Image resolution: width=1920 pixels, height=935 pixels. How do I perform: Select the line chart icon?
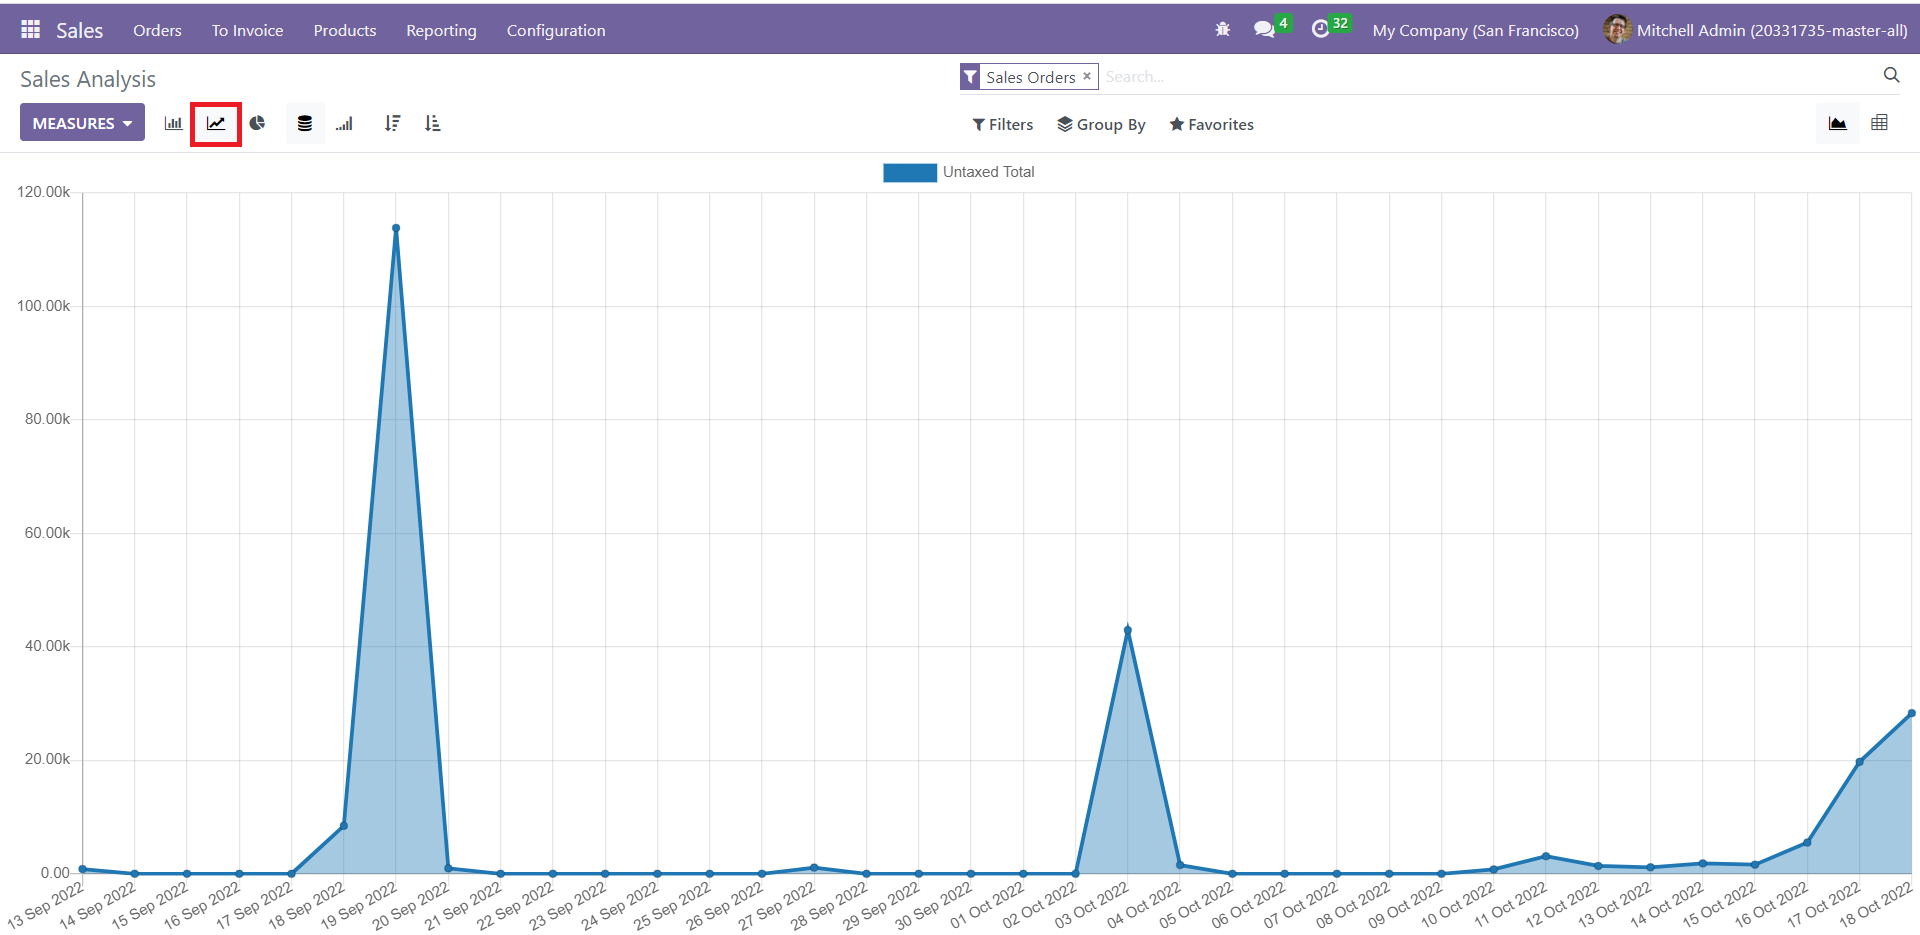pos(216,124)
